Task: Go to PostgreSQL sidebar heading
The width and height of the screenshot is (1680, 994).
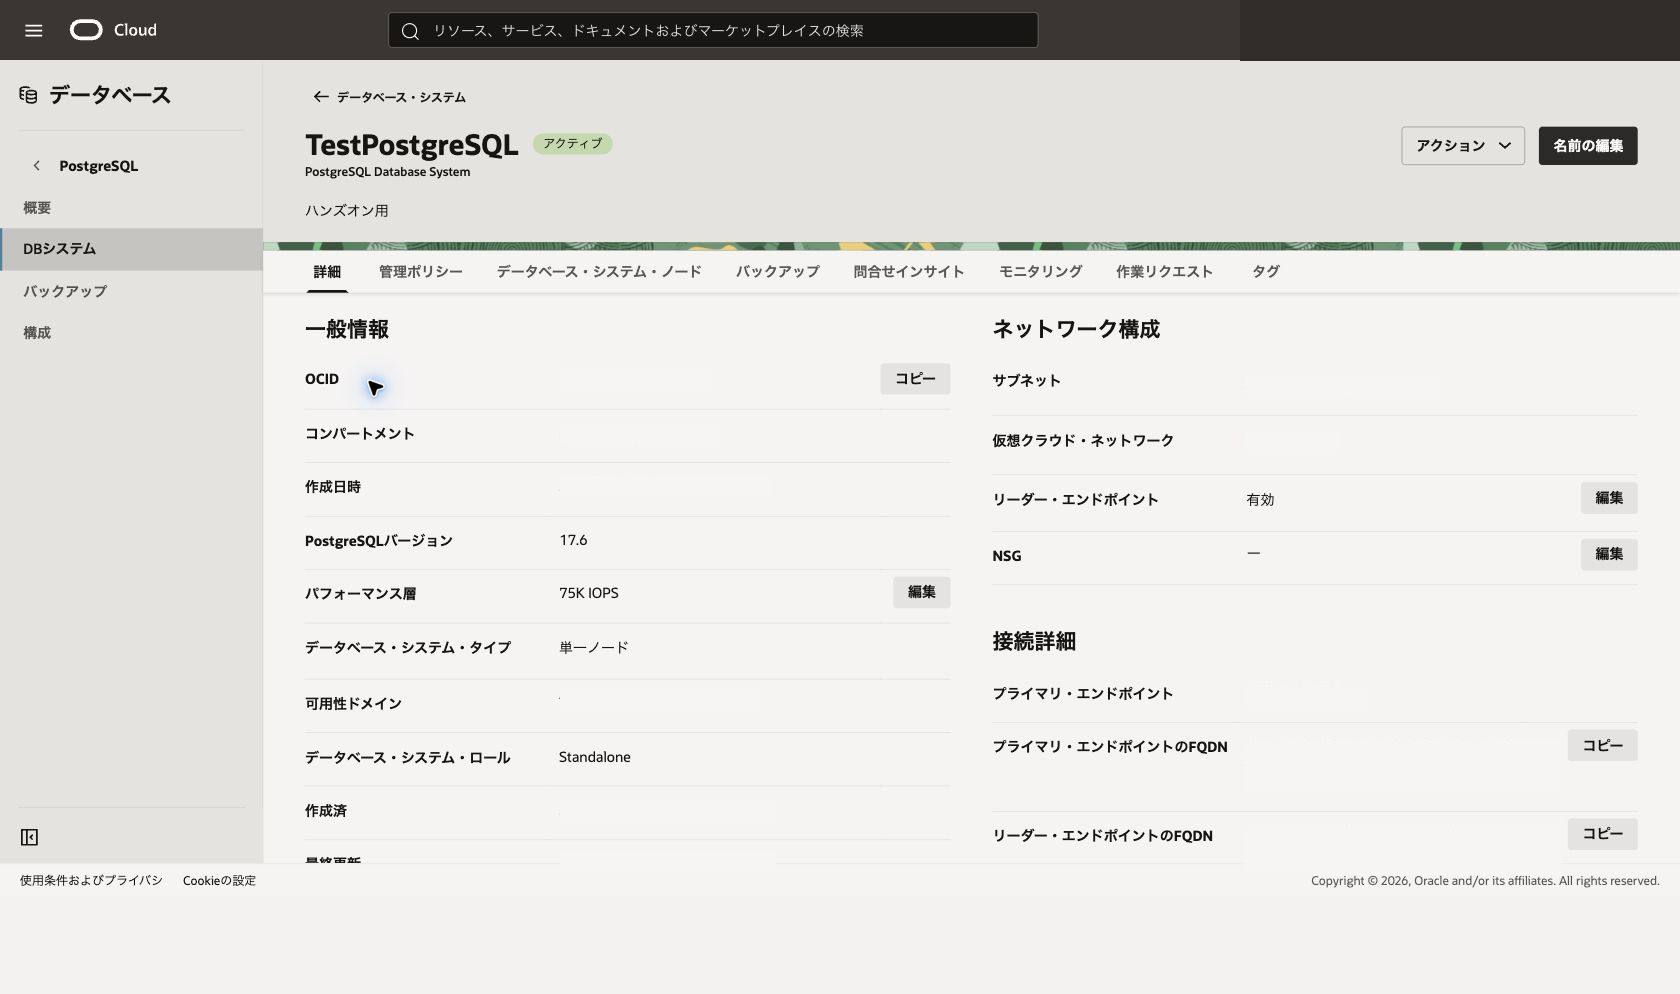Action: click(x=98, y=166)
